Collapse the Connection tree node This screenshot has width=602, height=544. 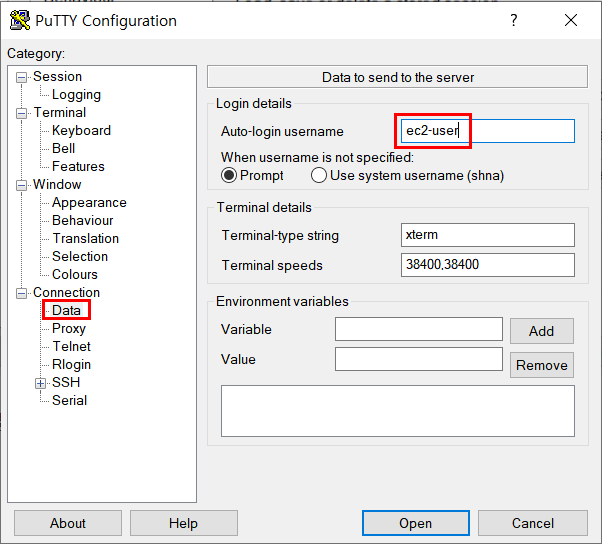coord(22,293)
